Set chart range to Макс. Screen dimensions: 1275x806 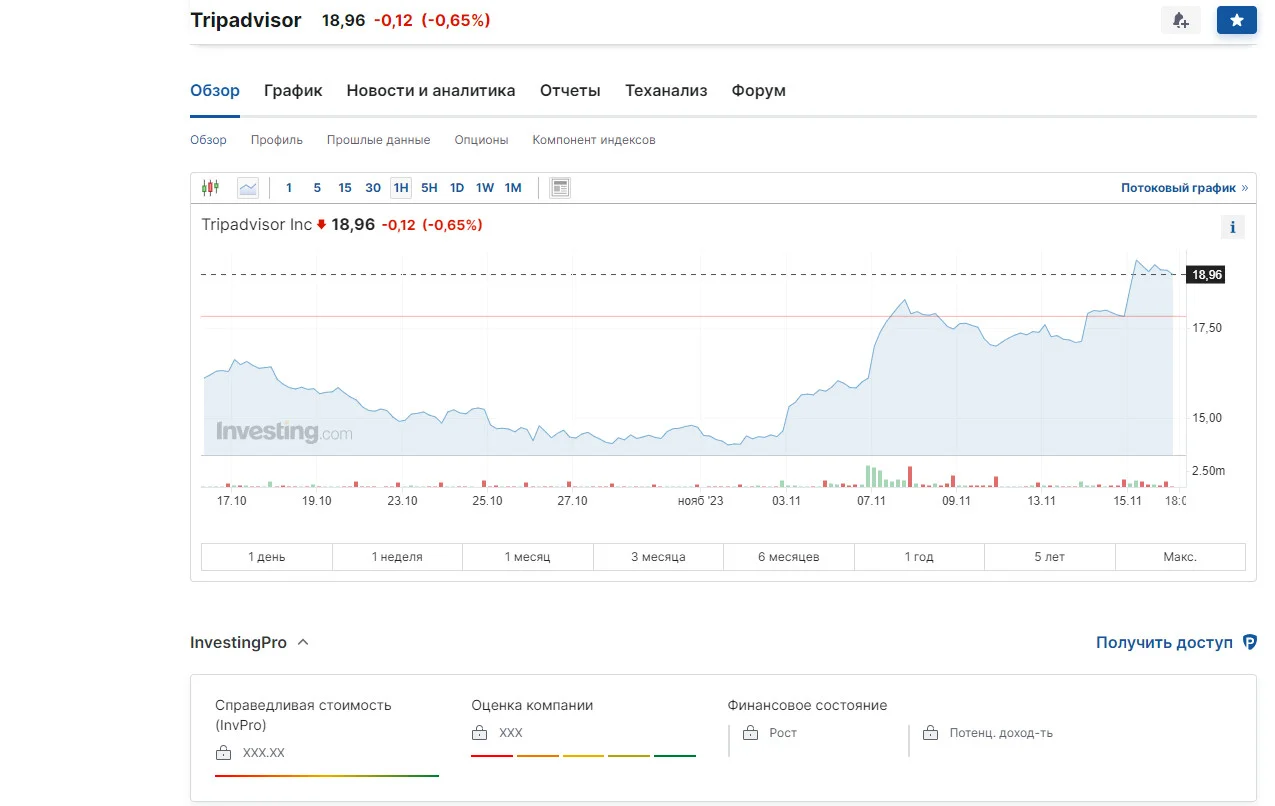click(x=1180, y=557)
